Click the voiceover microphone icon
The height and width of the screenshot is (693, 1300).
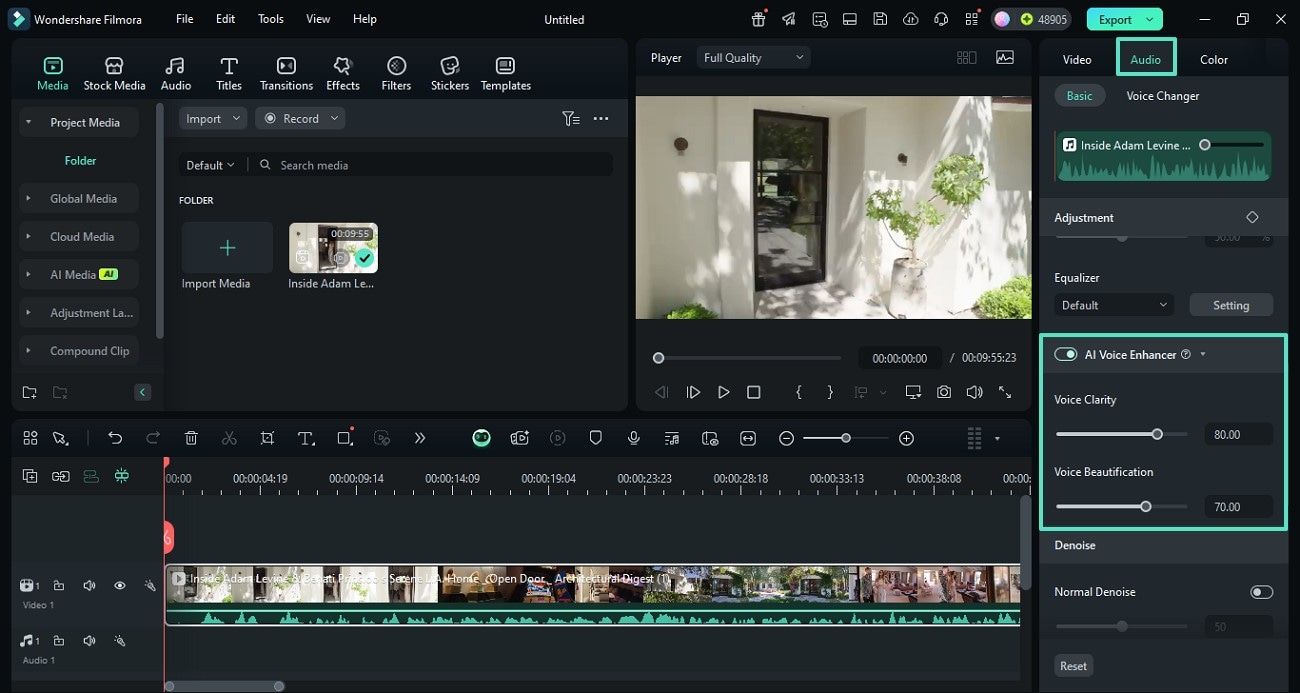[633, 438]
